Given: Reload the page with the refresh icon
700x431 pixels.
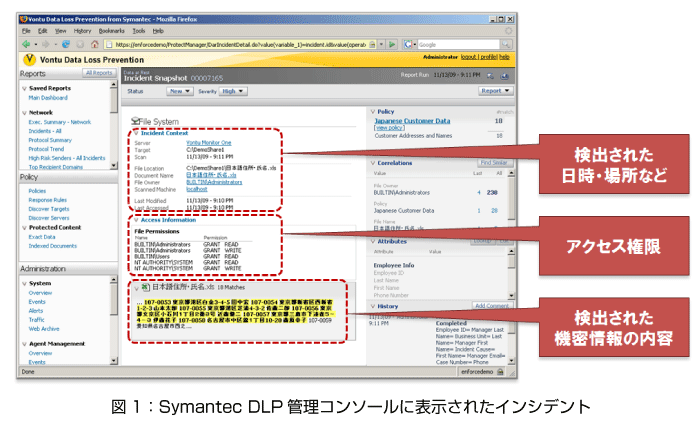Looking at the screenshot, I should (66, 44).
